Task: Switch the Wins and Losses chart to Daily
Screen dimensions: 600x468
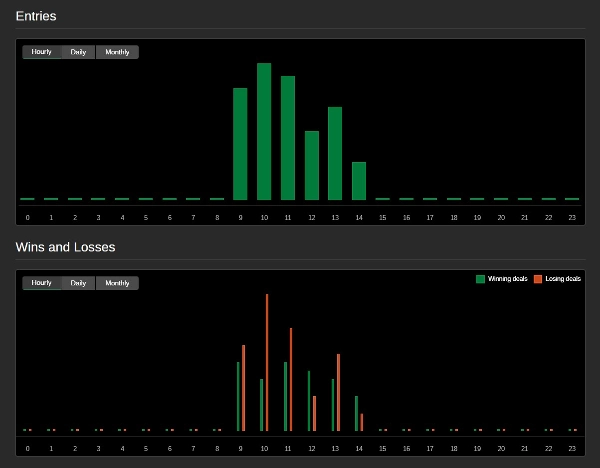Action: (78, 283)
